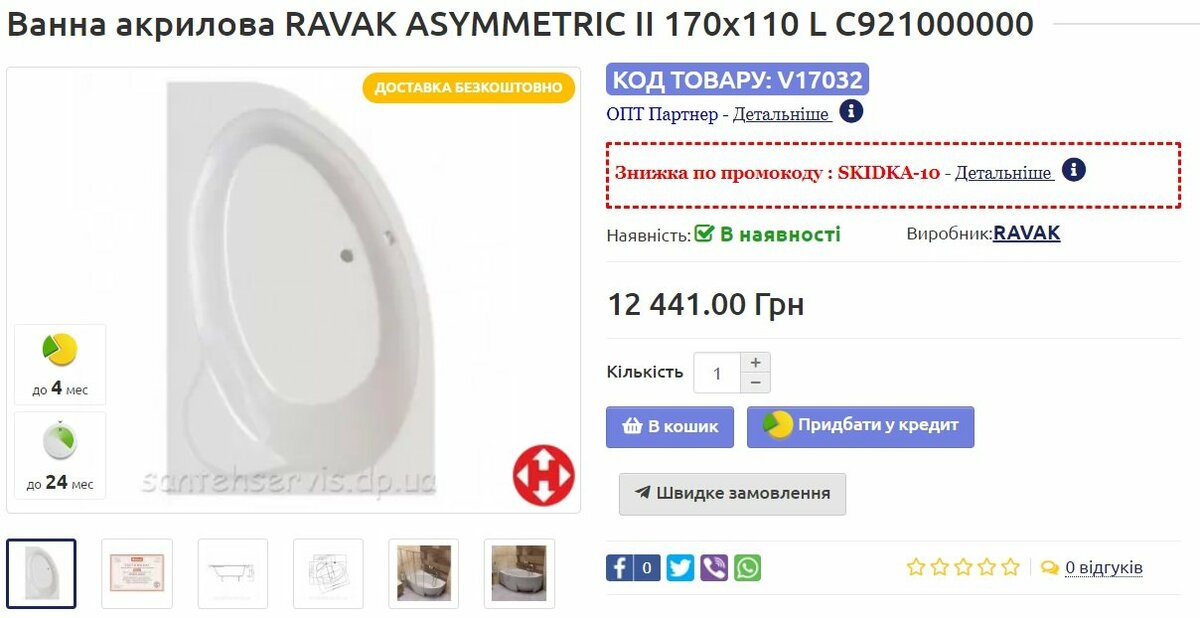Click the Nova Poshta red delivery logo
1200x618 pixels.
[x=543, y=475]
